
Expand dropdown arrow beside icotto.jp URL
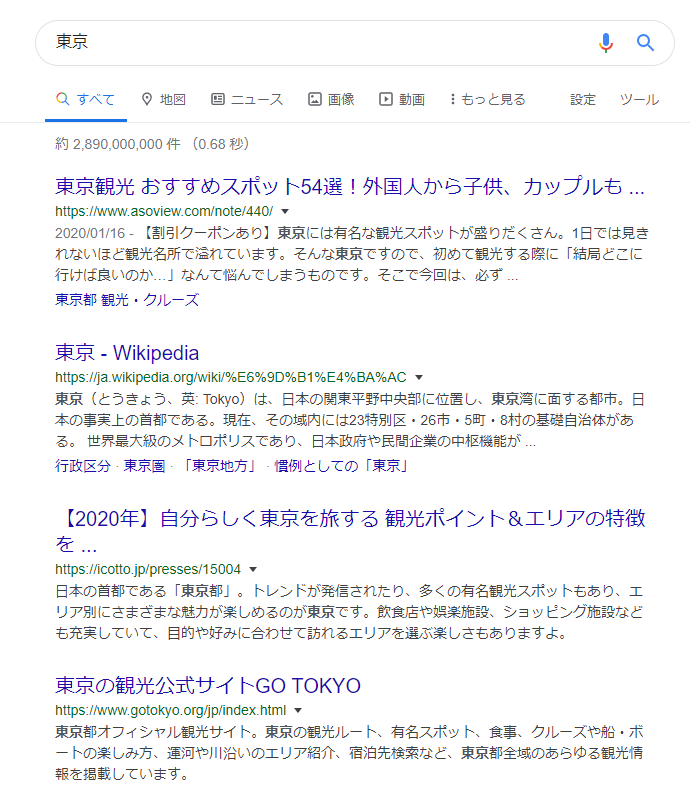pyautogui.click(x=253, y=569)
